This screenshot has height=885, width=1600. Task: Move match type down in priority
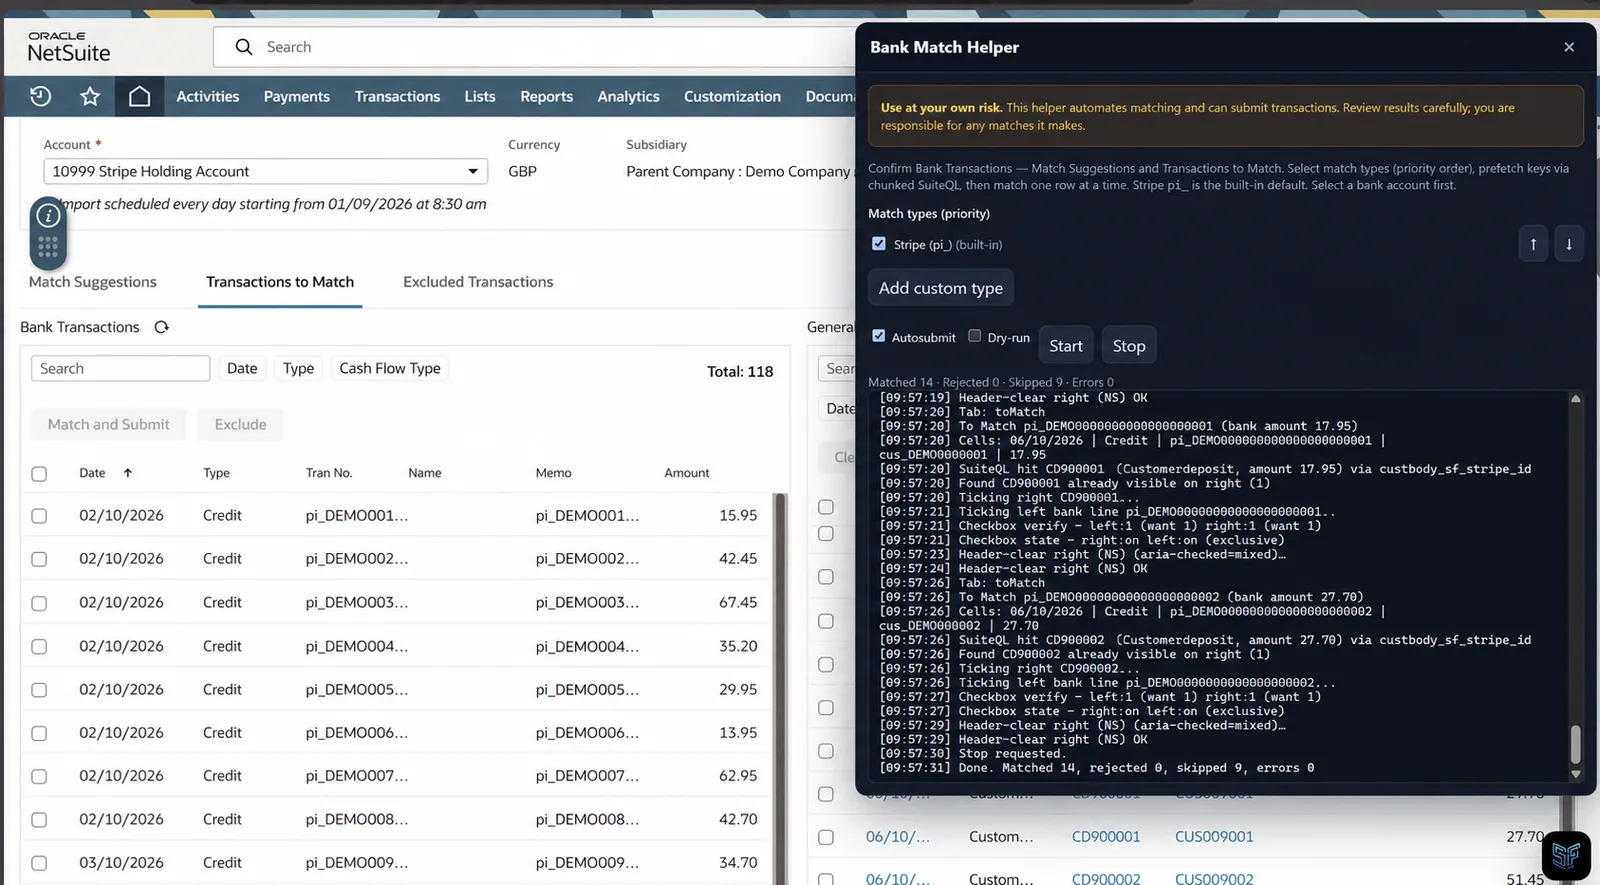(1569, 244)
